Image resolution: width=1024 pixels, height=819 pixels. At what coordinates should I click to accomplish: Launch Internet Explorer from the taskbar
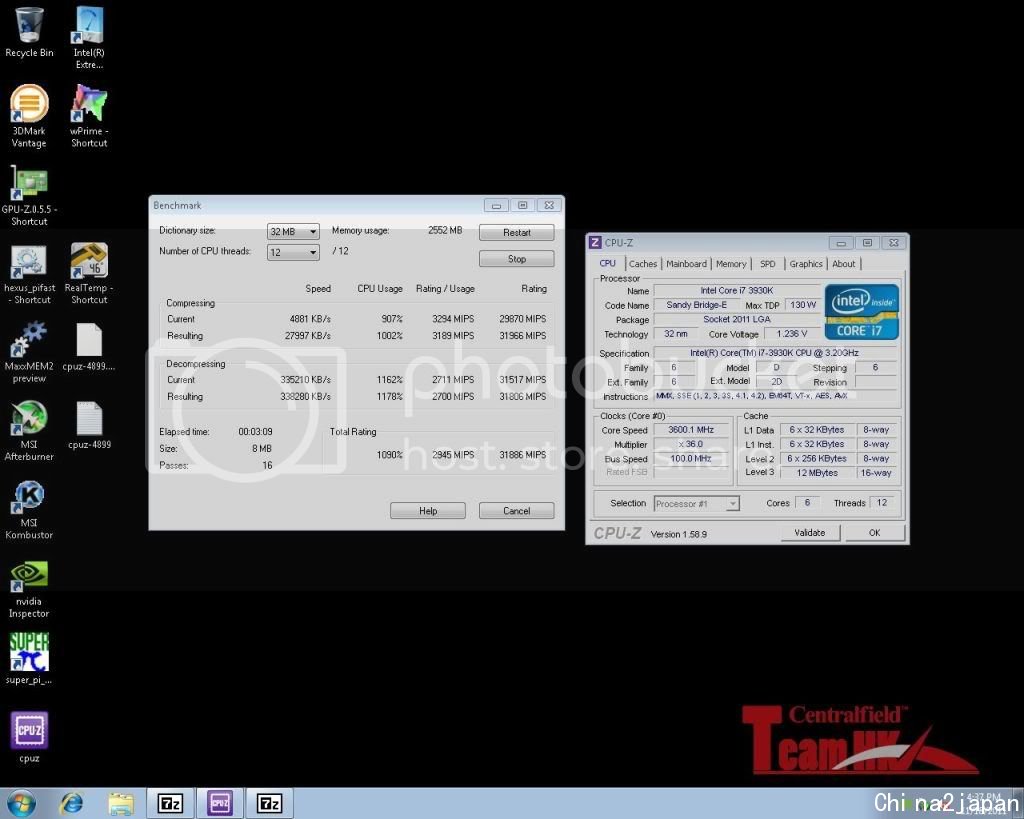pos(71,803)
